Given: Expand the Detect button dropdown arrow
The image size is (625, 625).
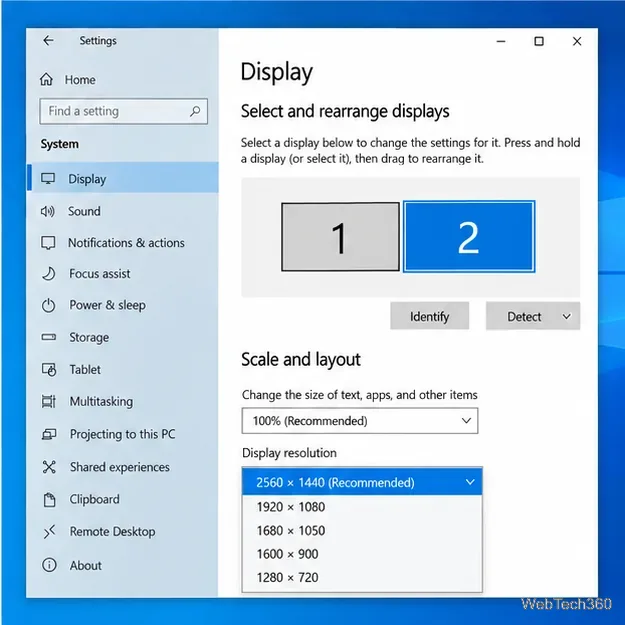Looking at the screenshot, I should pos(566,316).
